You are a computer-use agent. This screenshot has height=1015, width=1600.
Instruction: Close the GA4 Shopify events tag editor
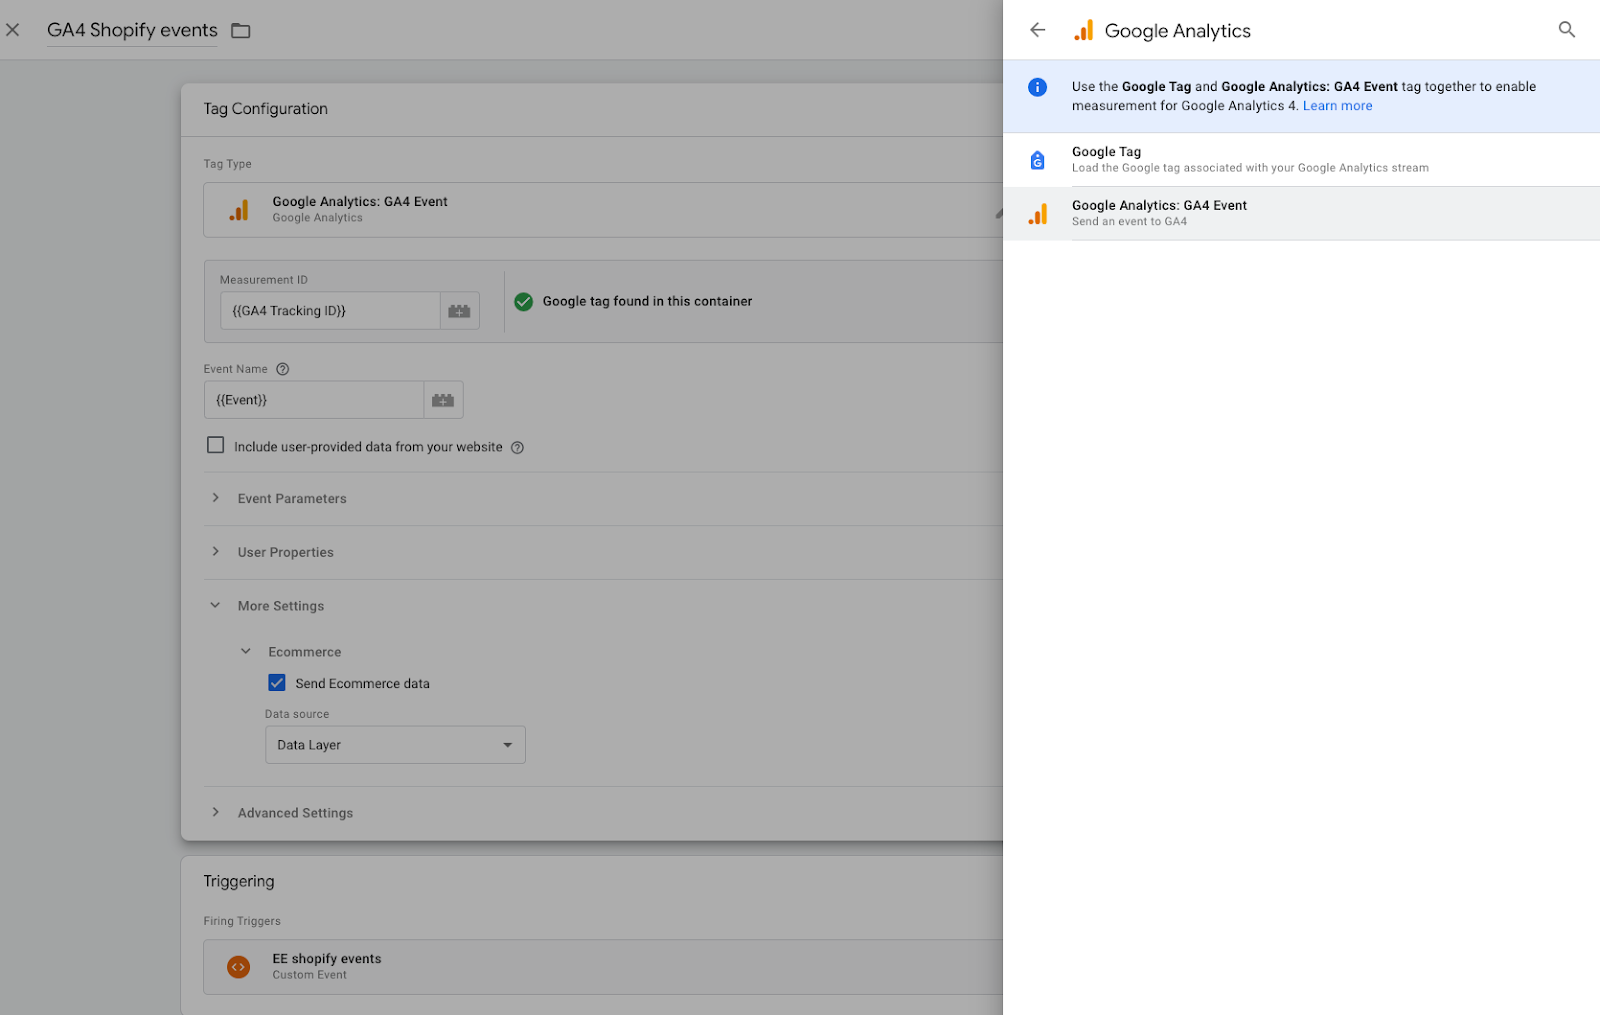point(13,30)
